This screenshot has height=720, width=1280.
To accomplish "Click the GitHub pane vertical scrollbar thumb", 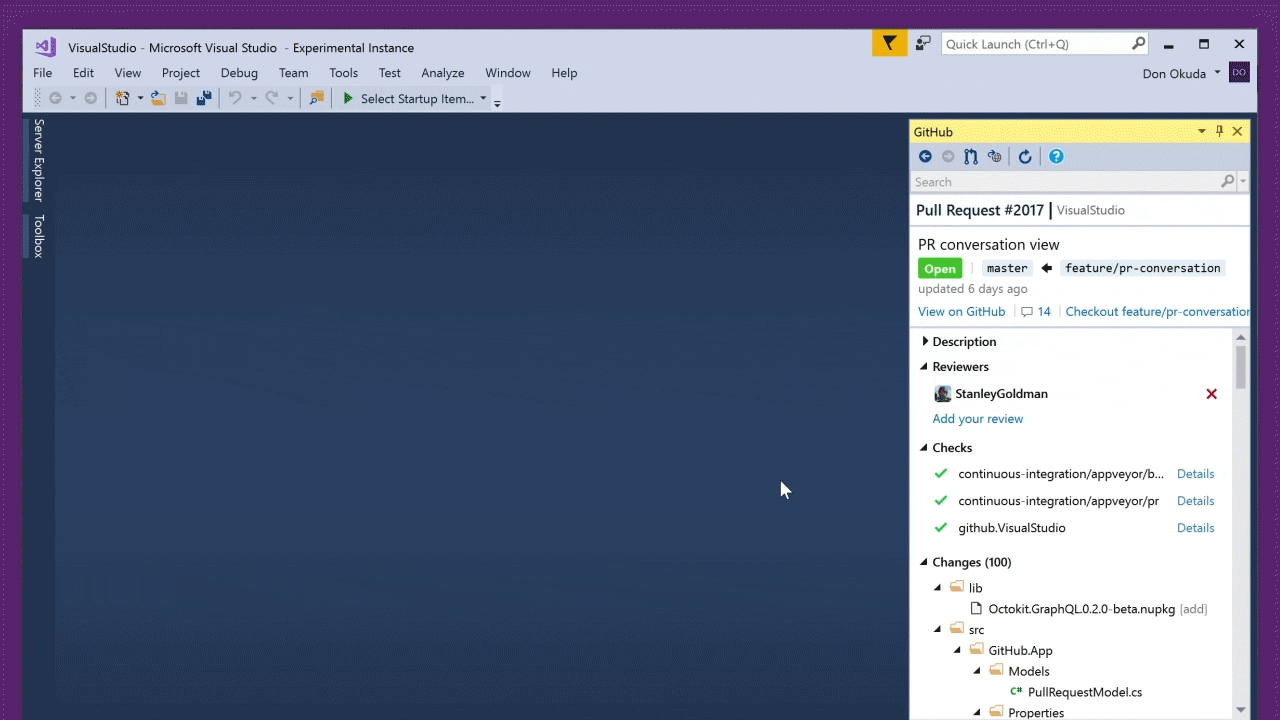I will (1241, 367).
